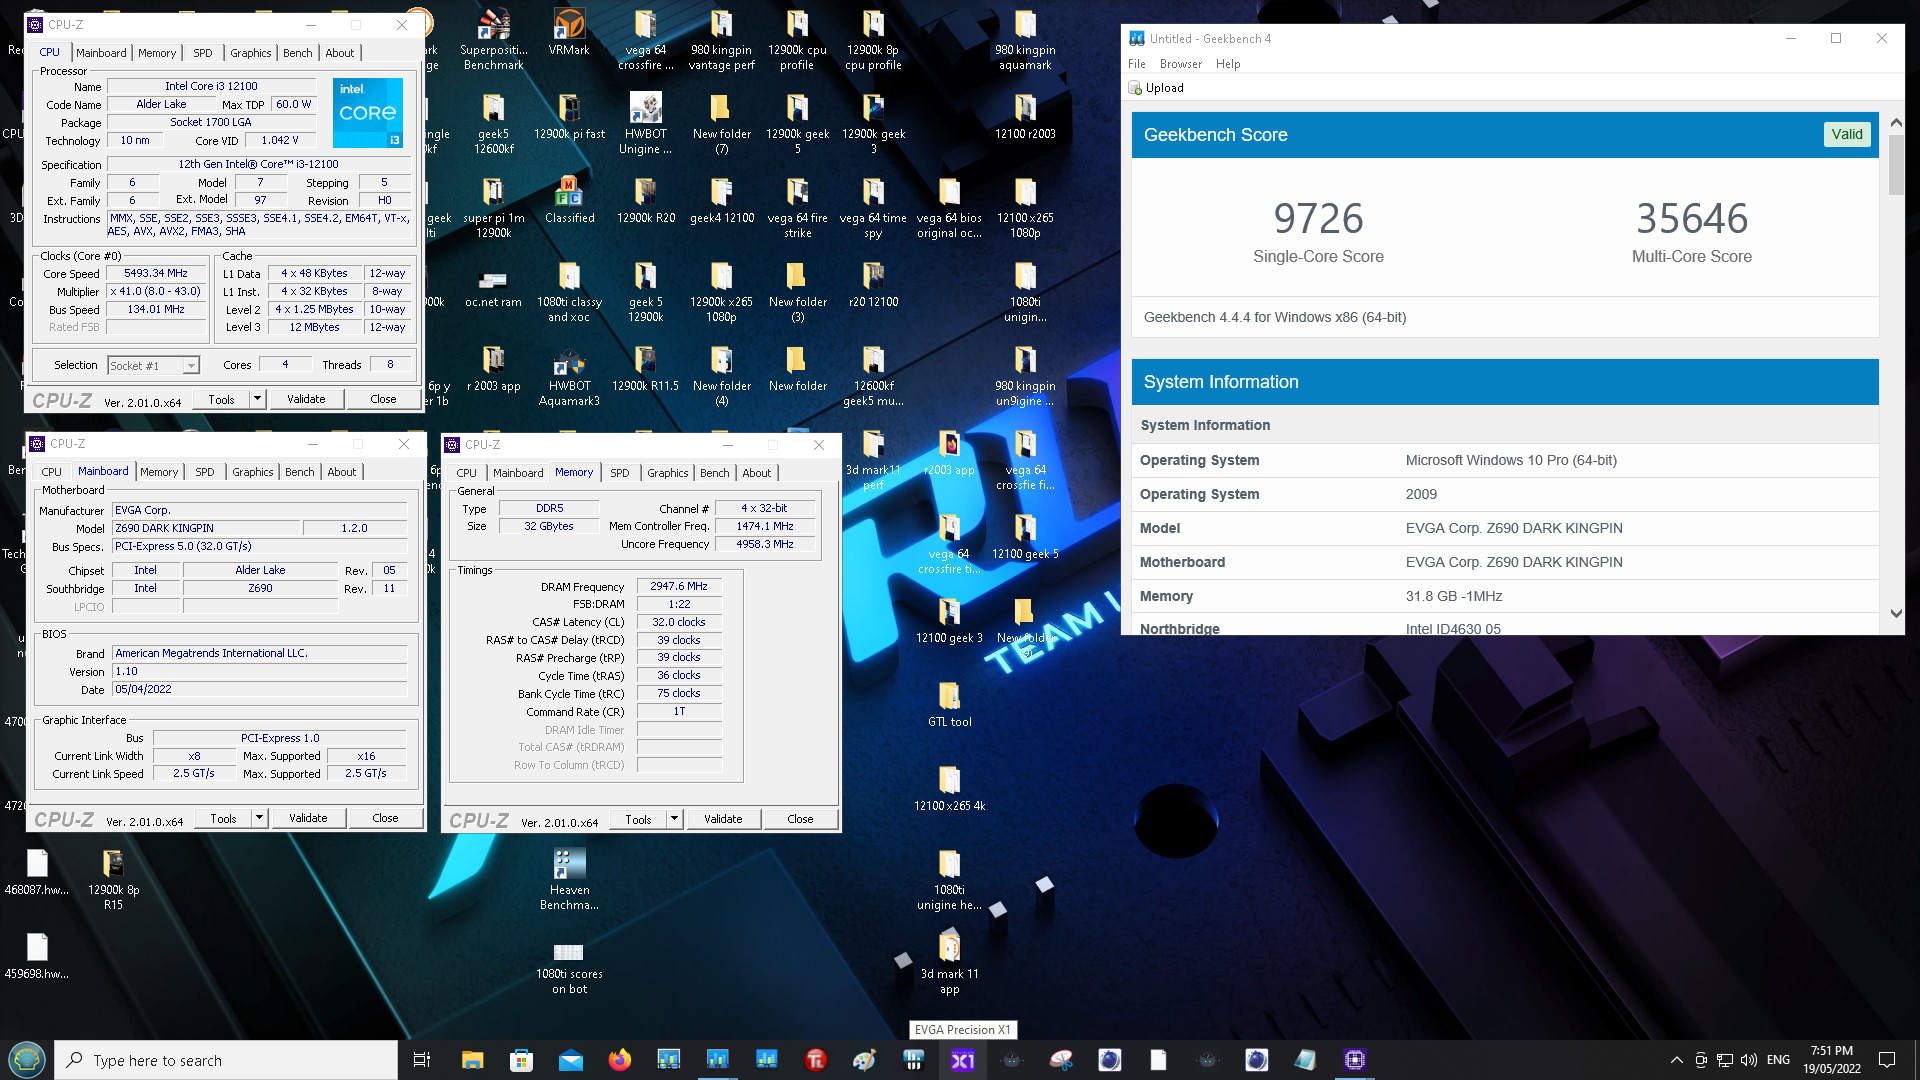The height and width of the screenshot is (1080, 1920).
Task: Expand Tools arrow in Memory CPU-Z window
Action: tap(674, 819)
